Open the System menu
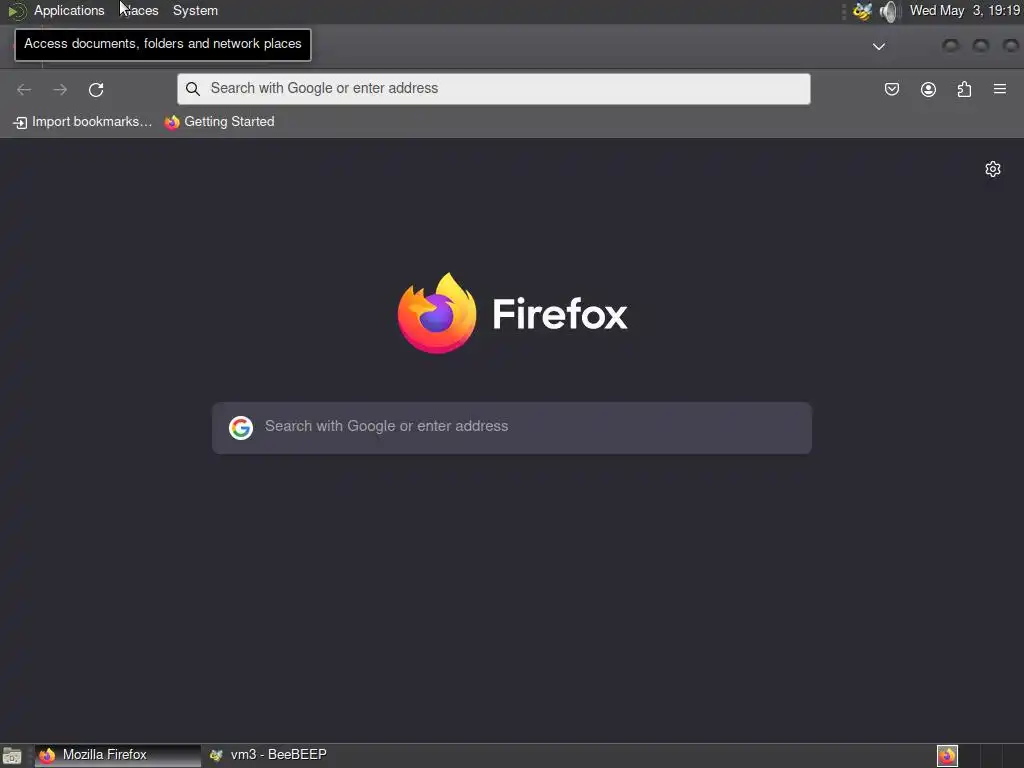Viewport: 1024px width, 768px height. [195, 10]
